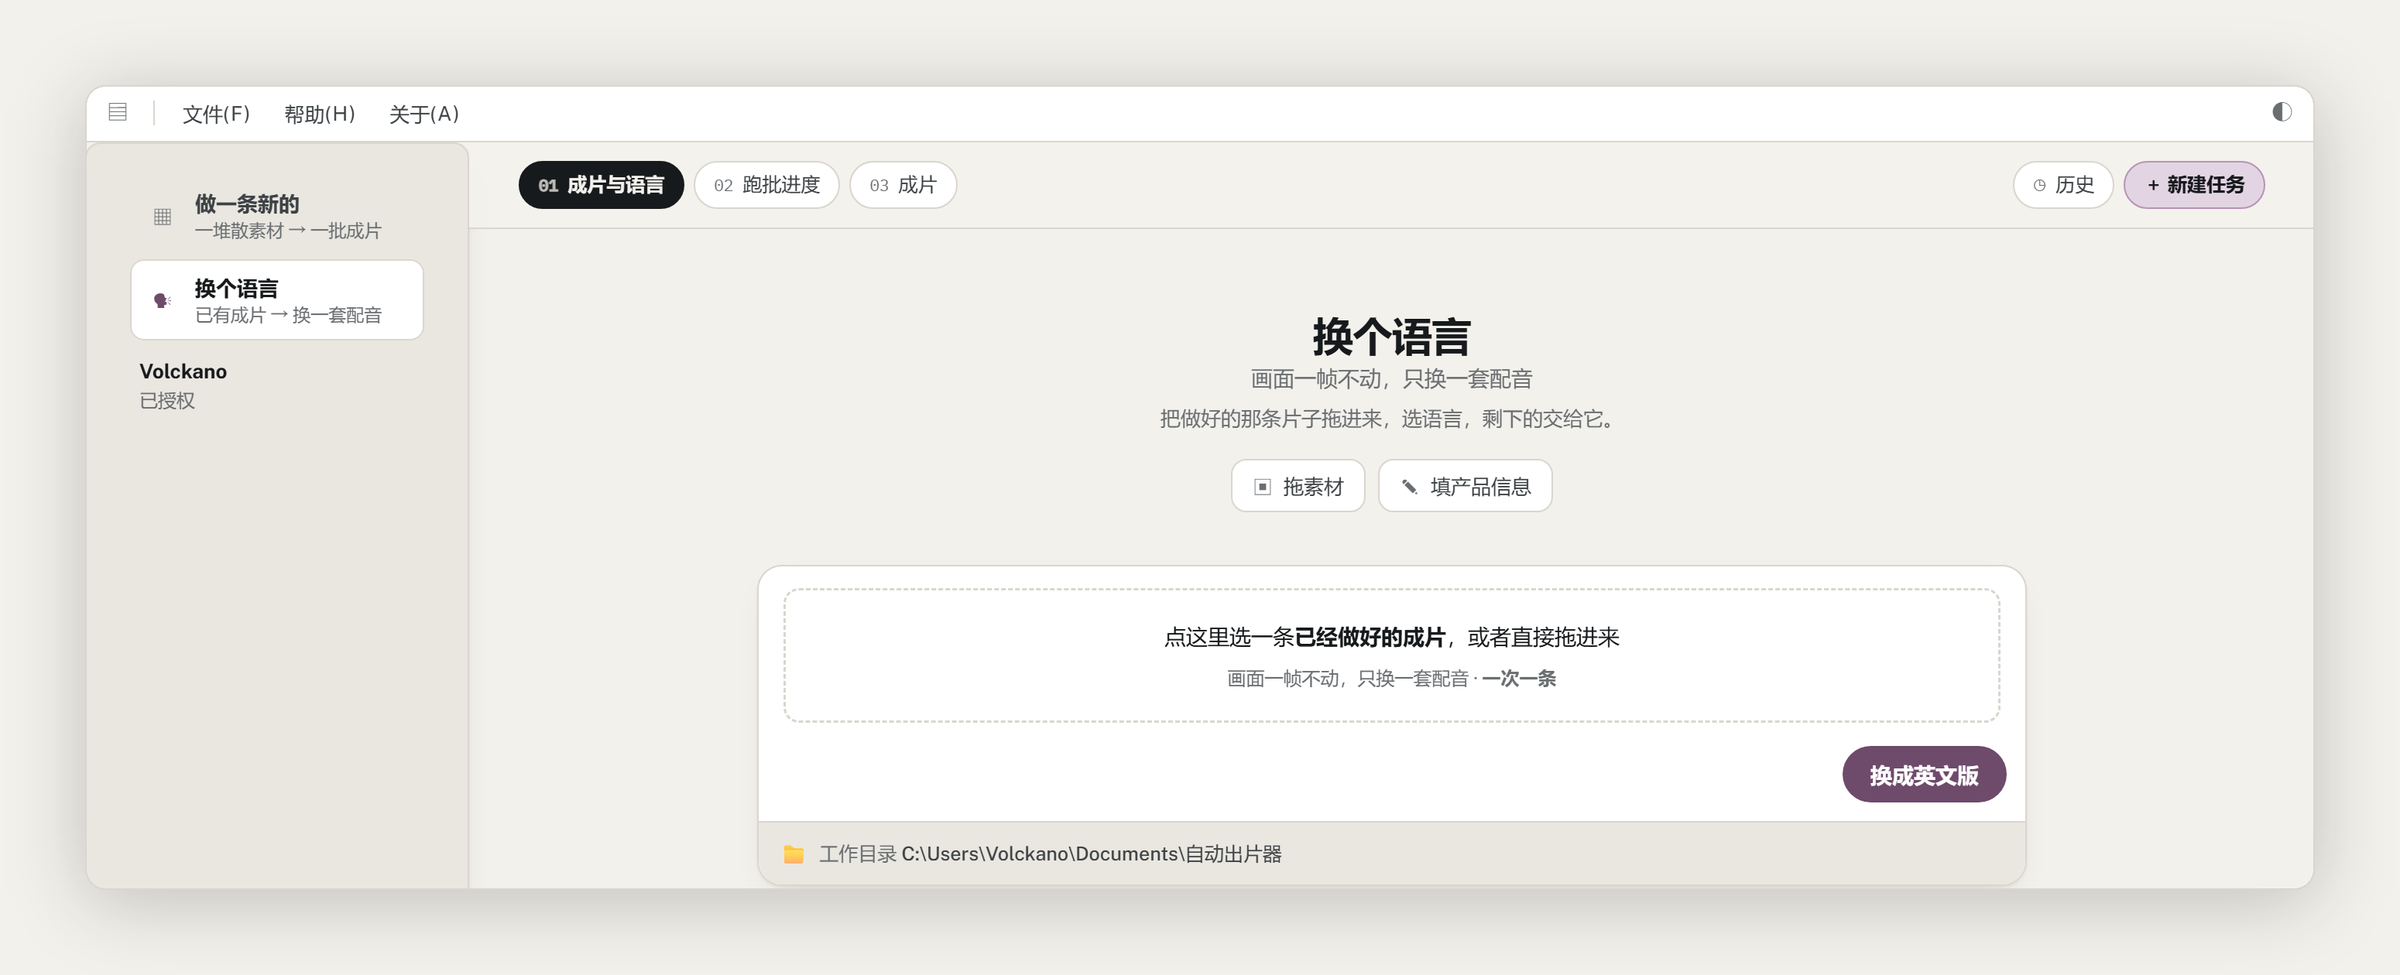Click the 填产品信息 button

tap(1465, 486)
